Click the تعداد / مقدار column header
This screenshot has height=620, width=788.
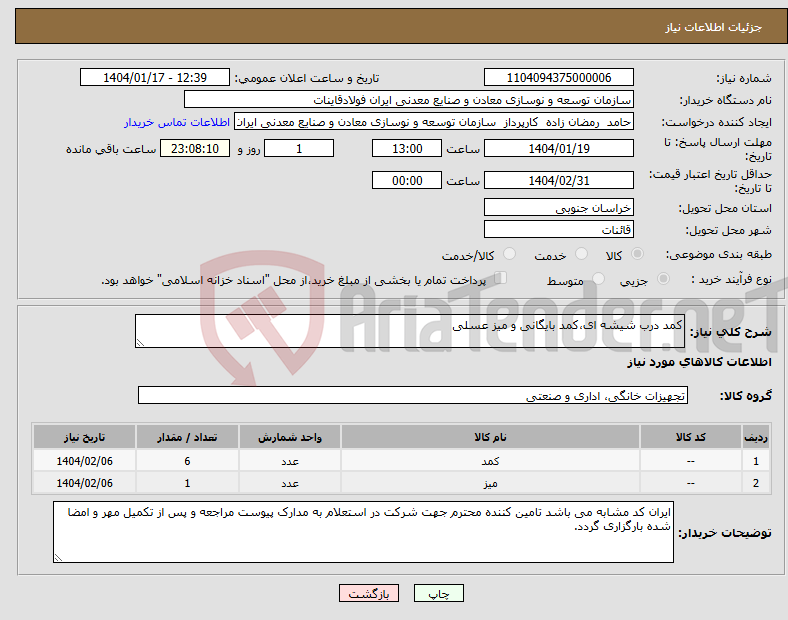pos(187,437)
